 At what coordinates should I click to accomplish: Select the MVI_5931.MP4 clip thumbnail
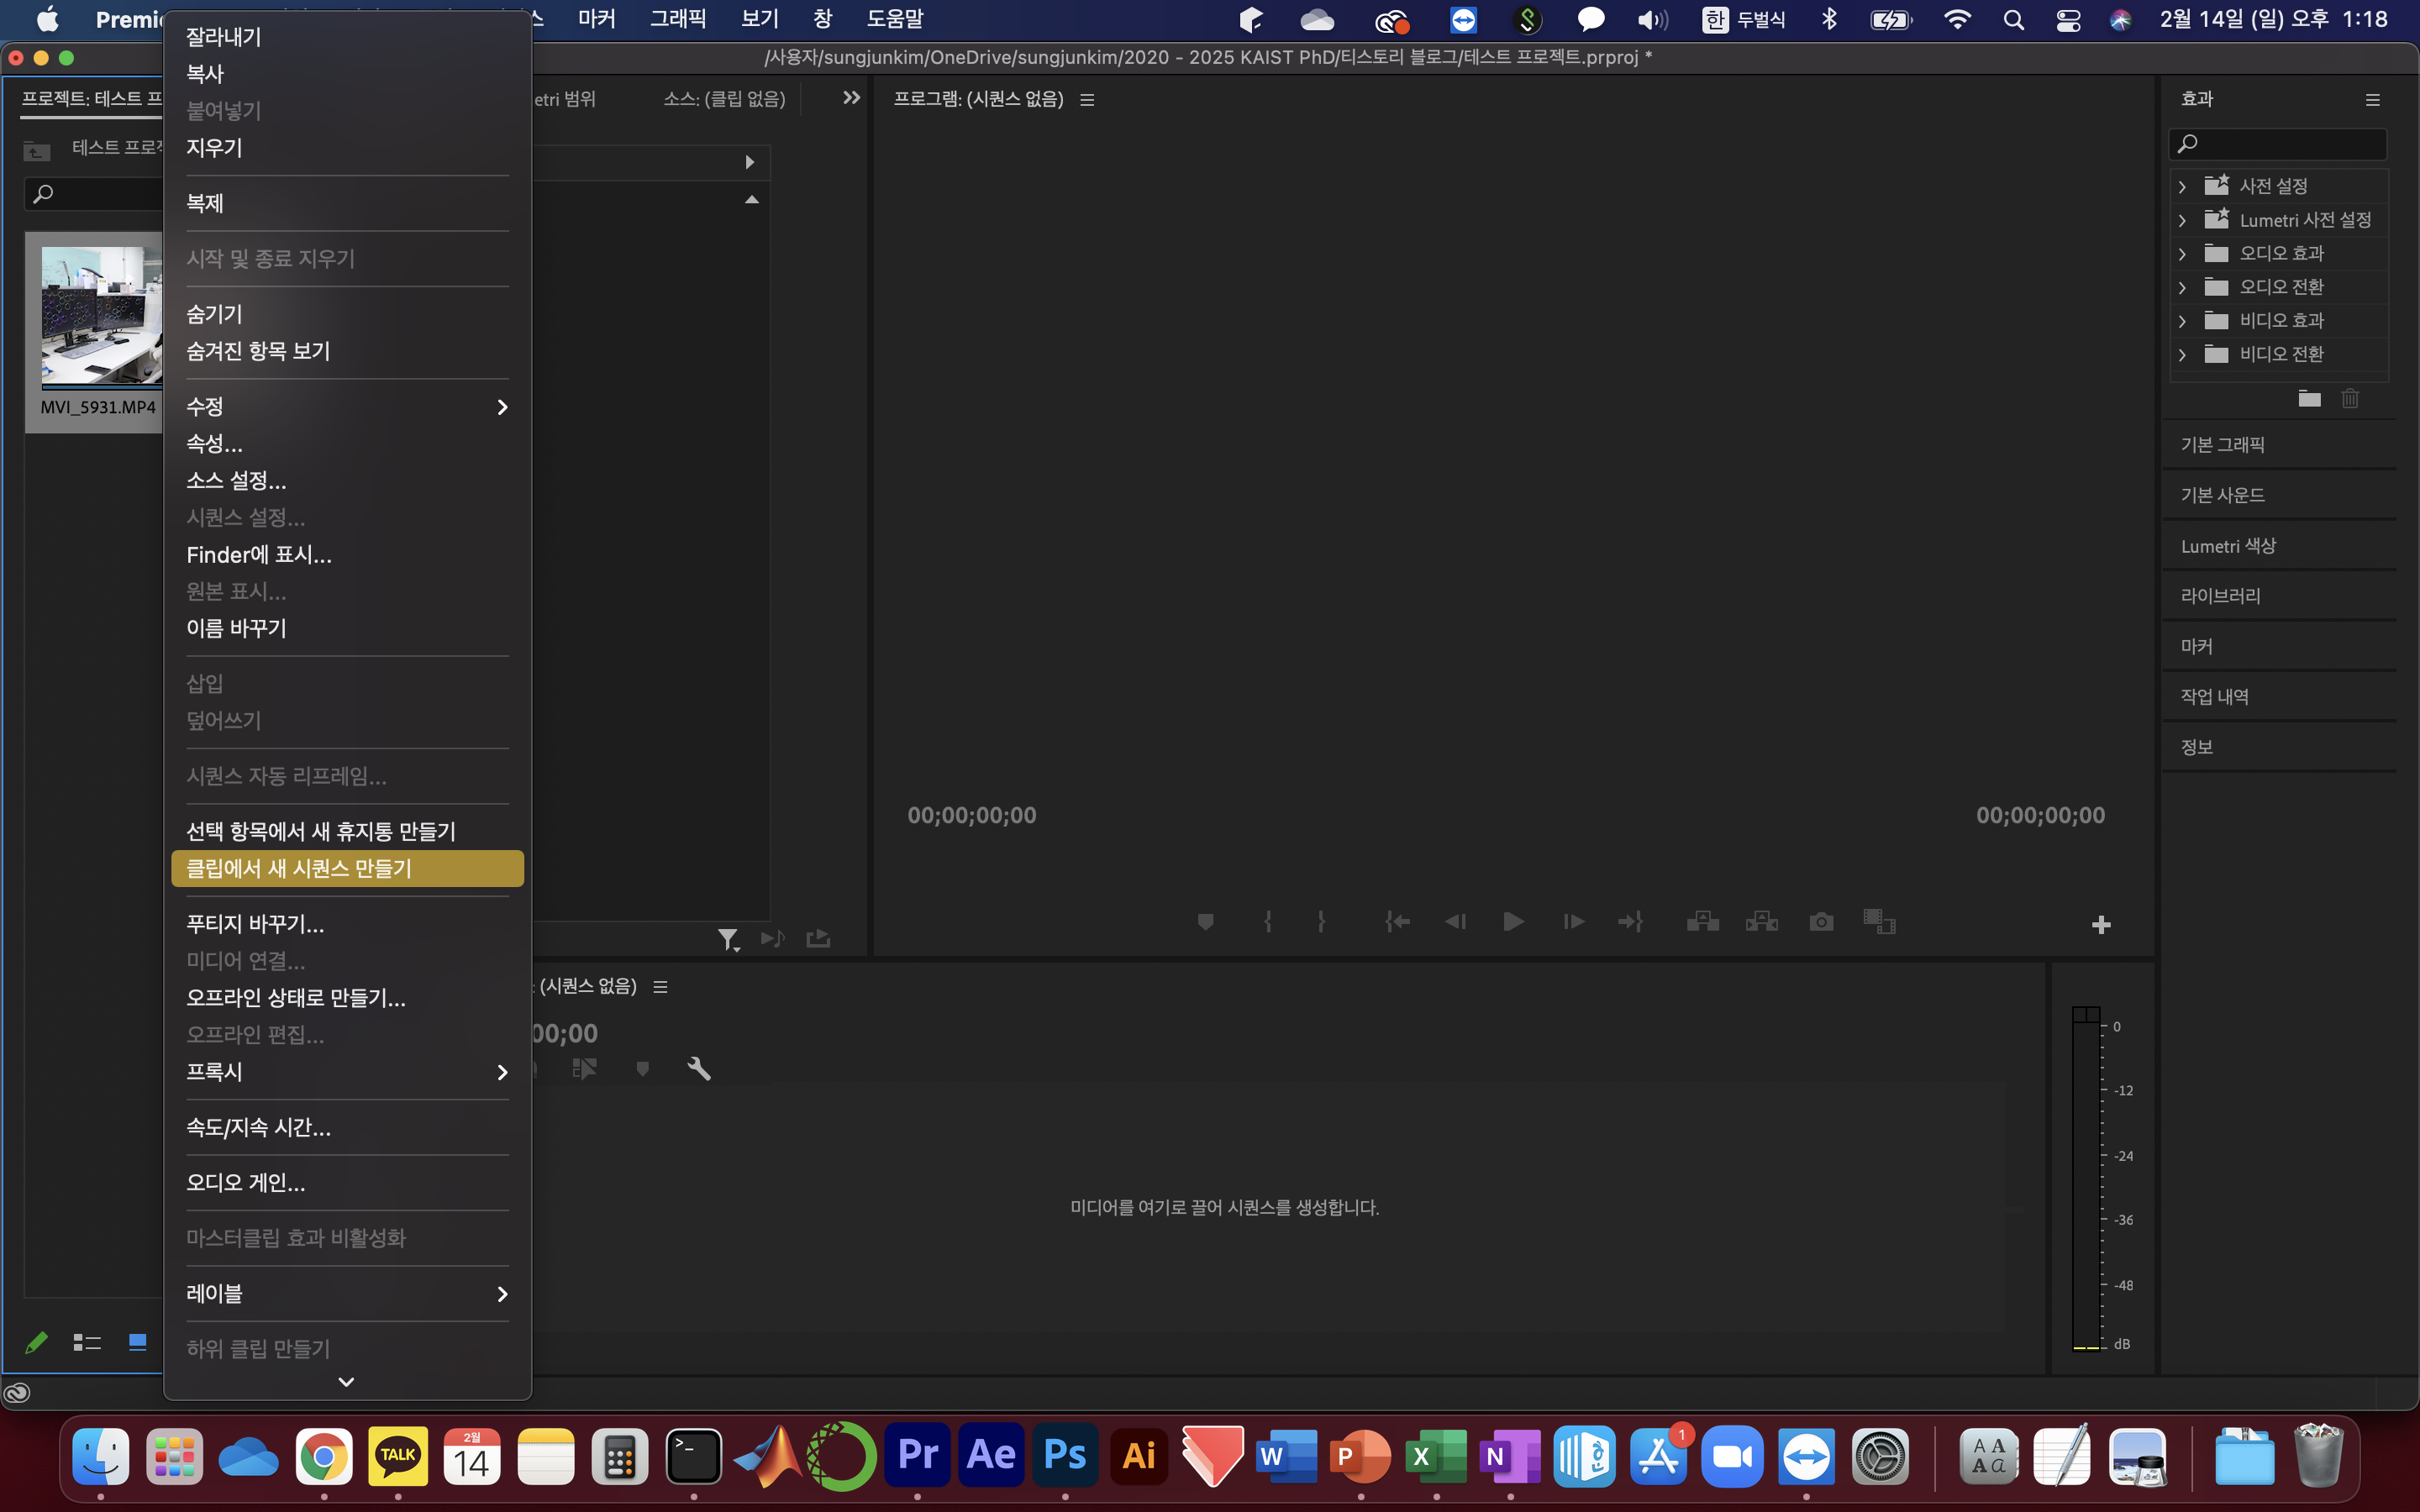pos(100,316)
